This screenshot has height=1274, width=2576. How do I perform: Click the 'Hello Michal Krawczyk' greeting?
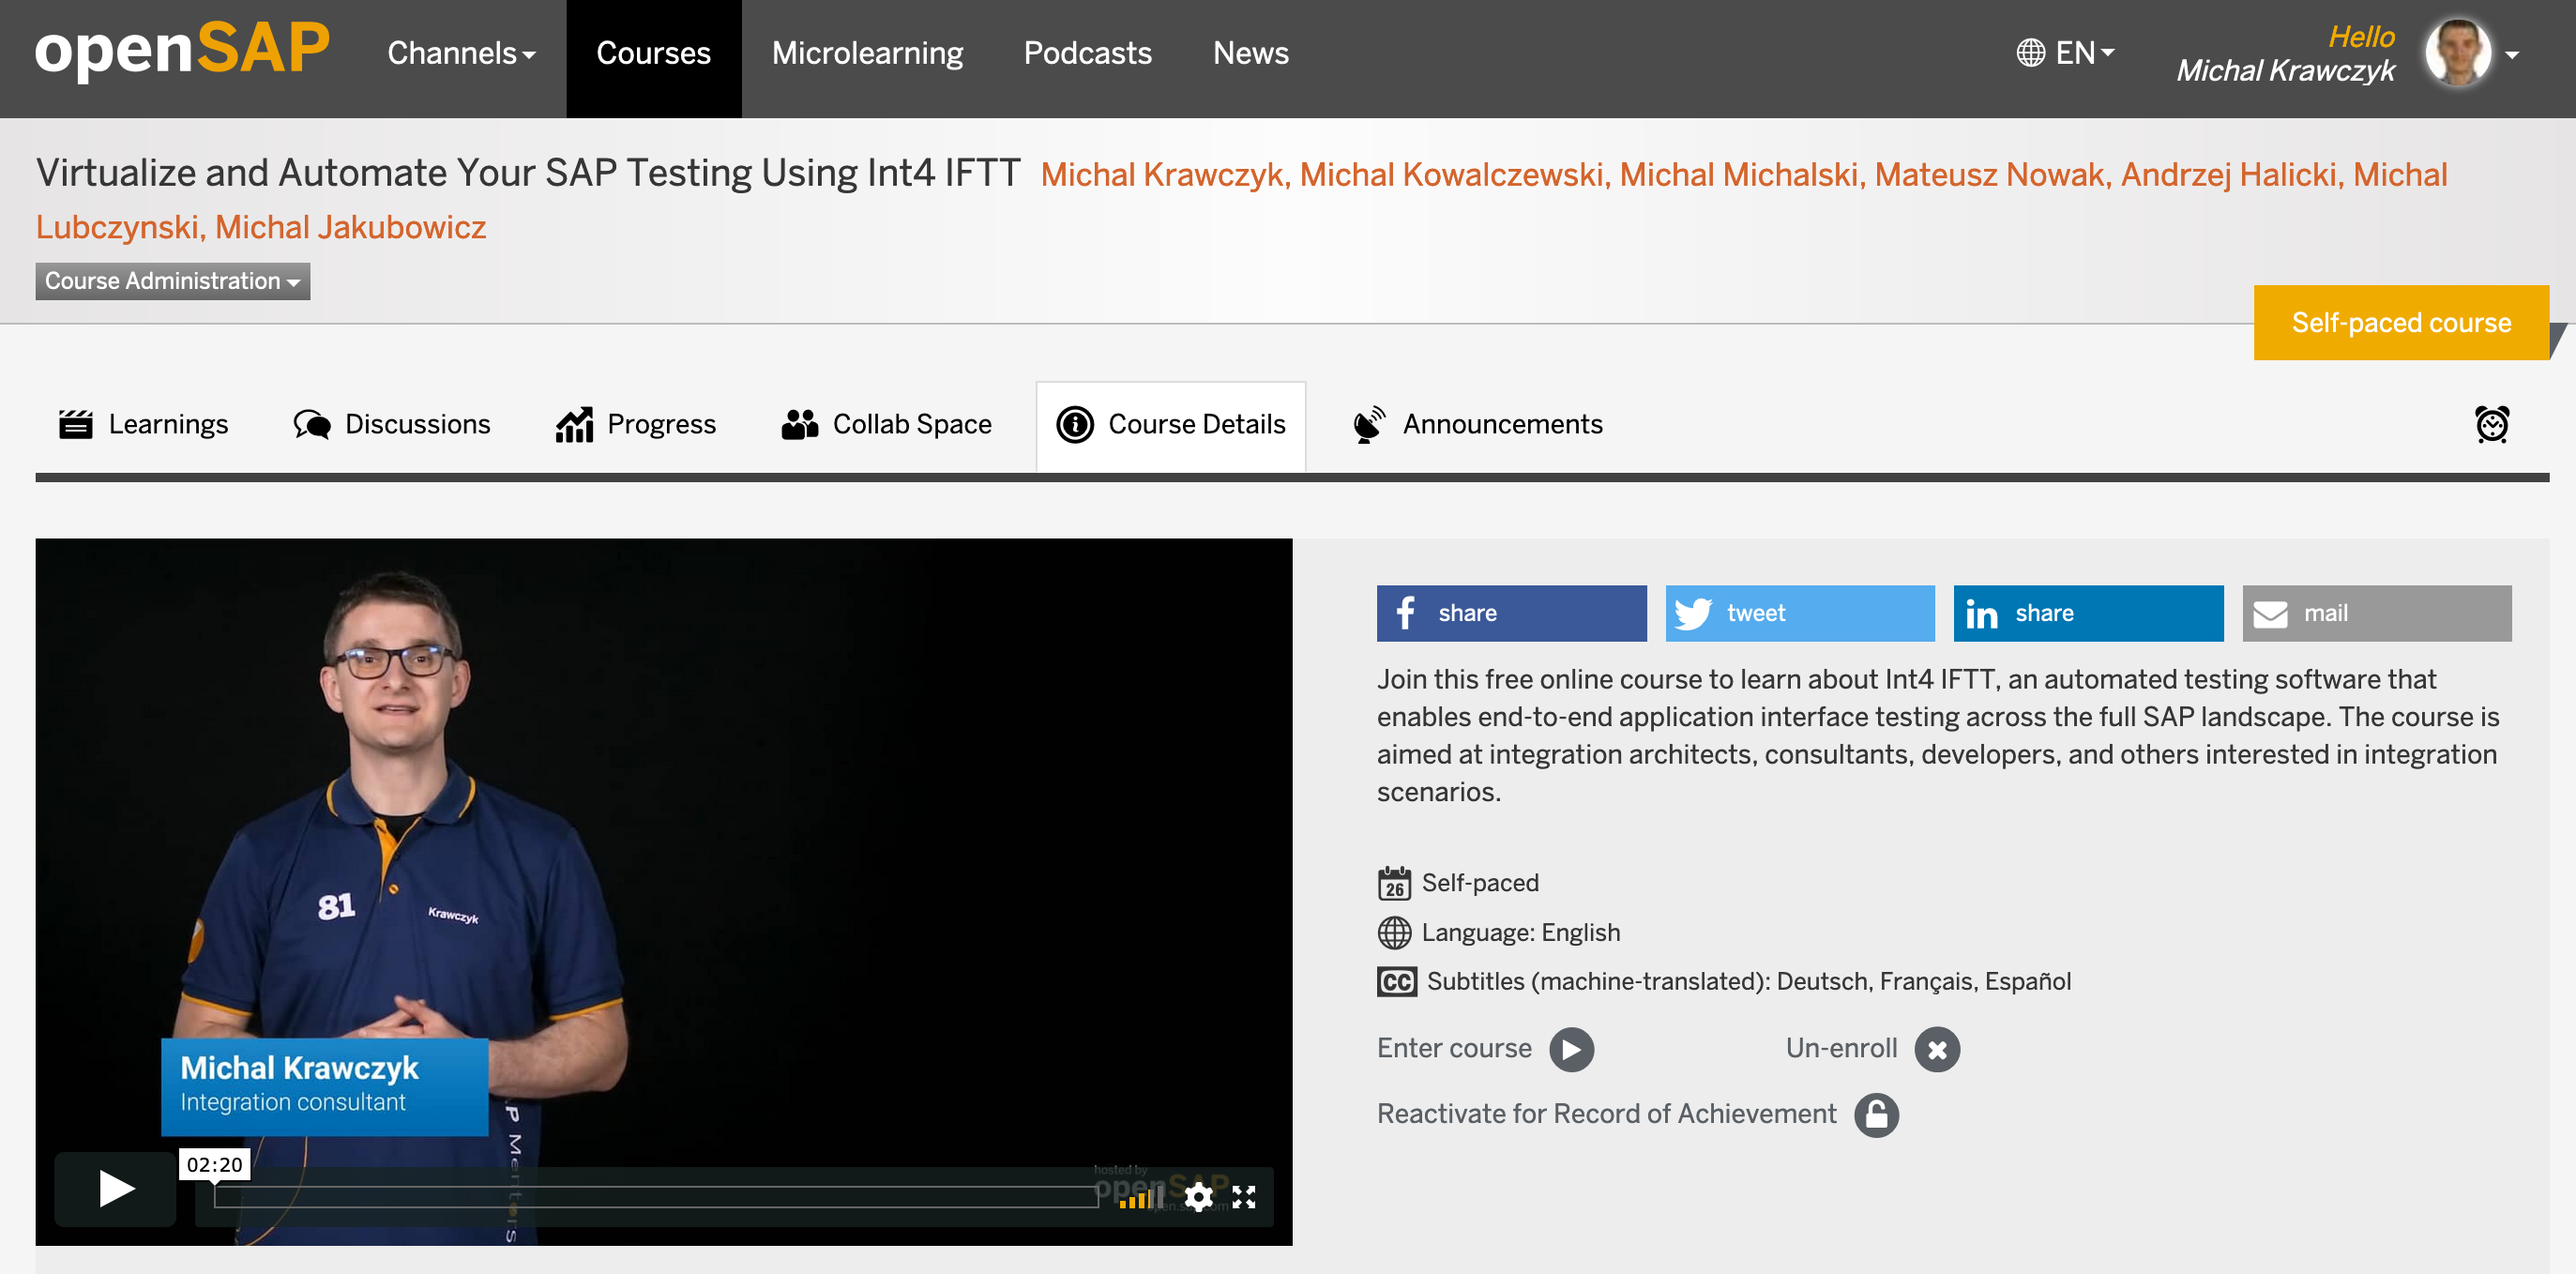pos(2285,53)
